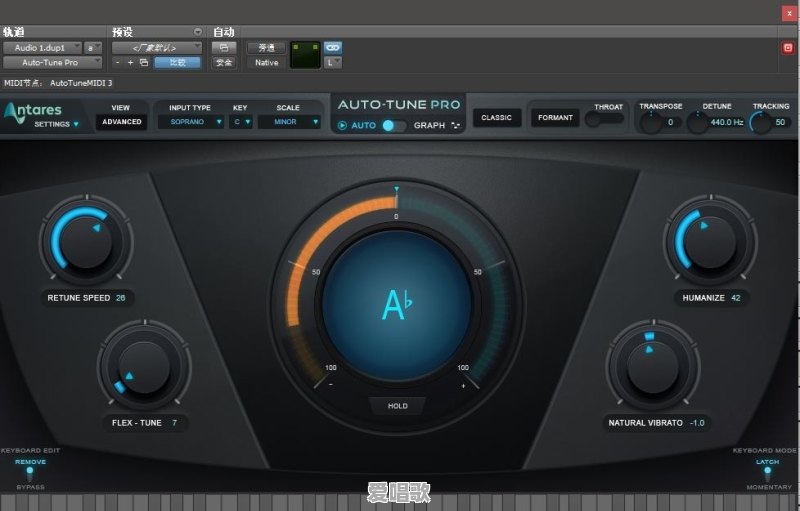Open the <厂家默认> preset dropdown
Viewport: 800px width, 511px height.
(x=157, y=47)
